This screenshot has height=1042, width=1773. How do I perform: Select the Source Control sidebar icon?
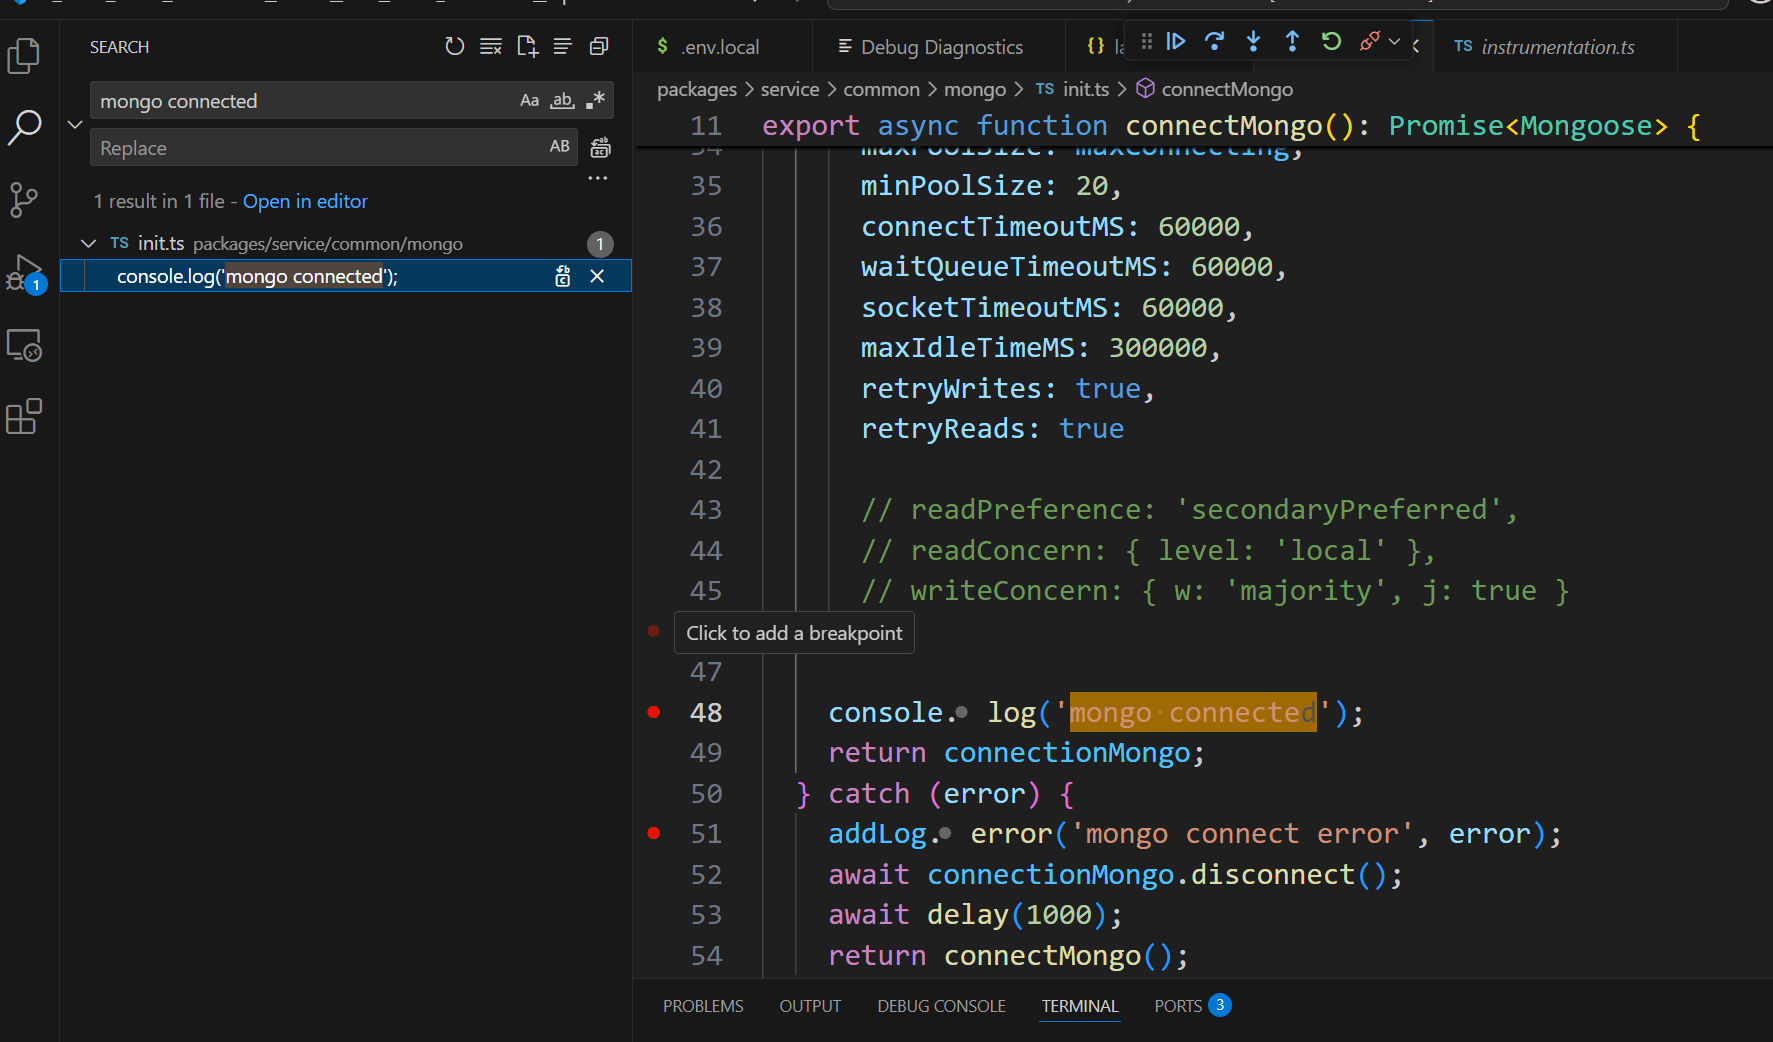24,200
